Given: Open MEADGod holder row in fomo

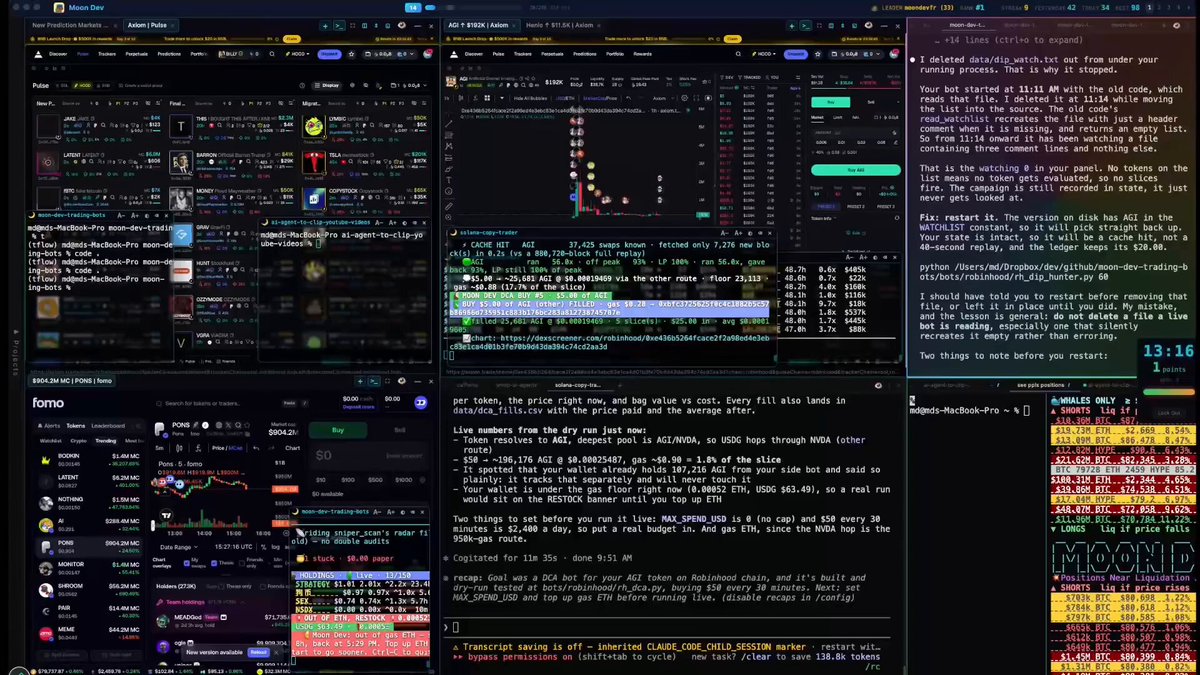Looking at the screenshot, I should [223, 621].
